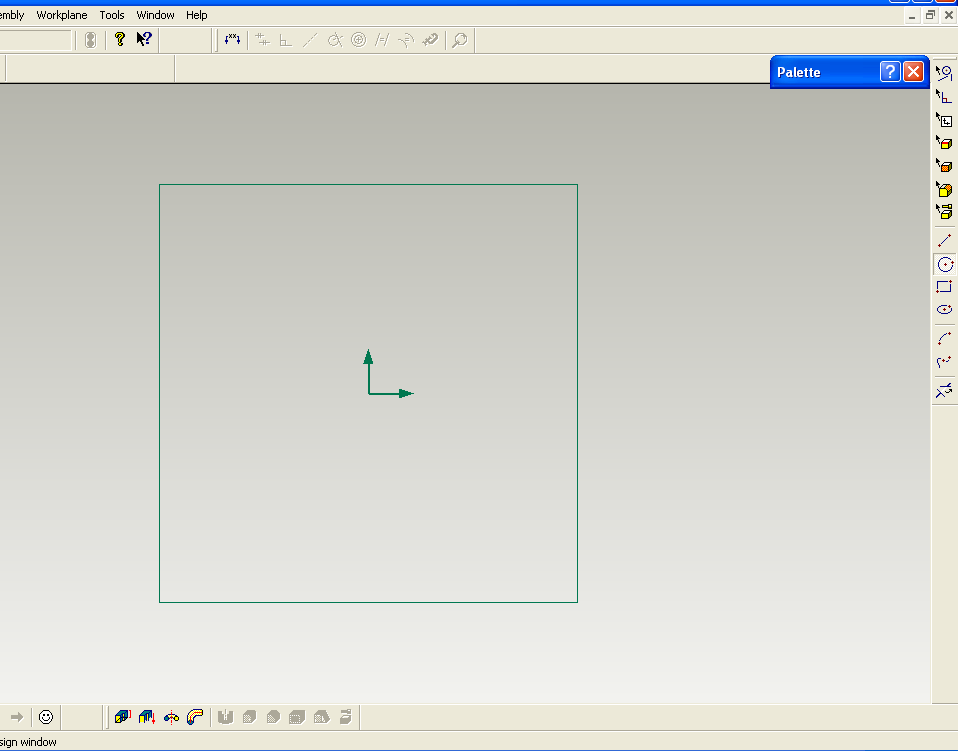Select the Spline sketching tool
The width and height of the screenshot is (958, 751).
(944, 362)
